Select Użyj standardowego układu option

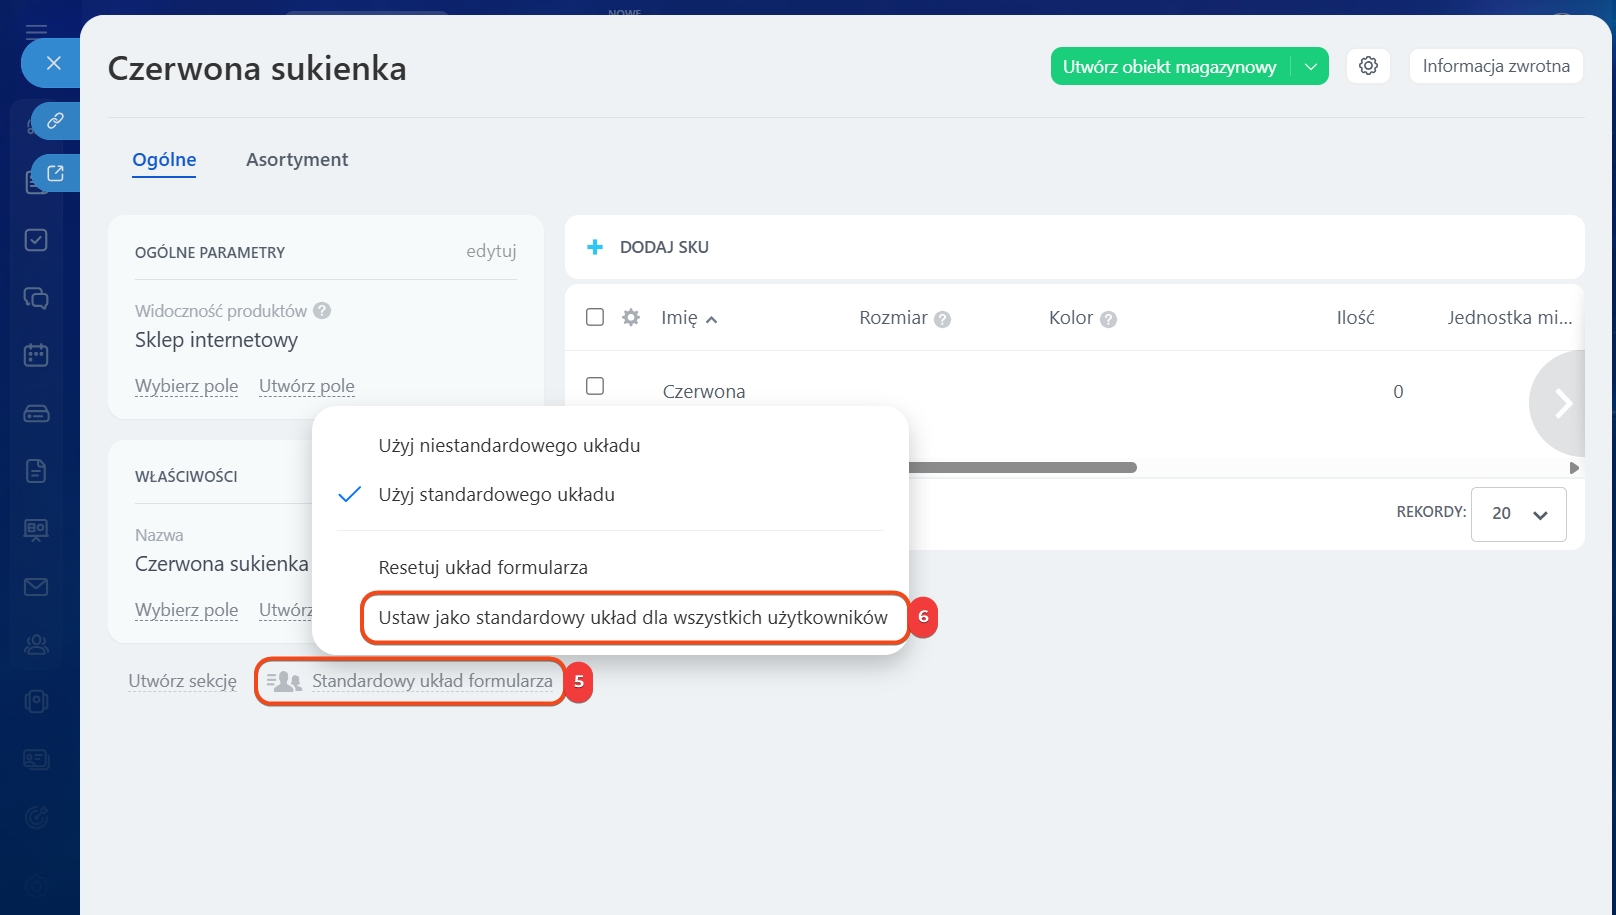pyautogui.click(x=496, y=495)
